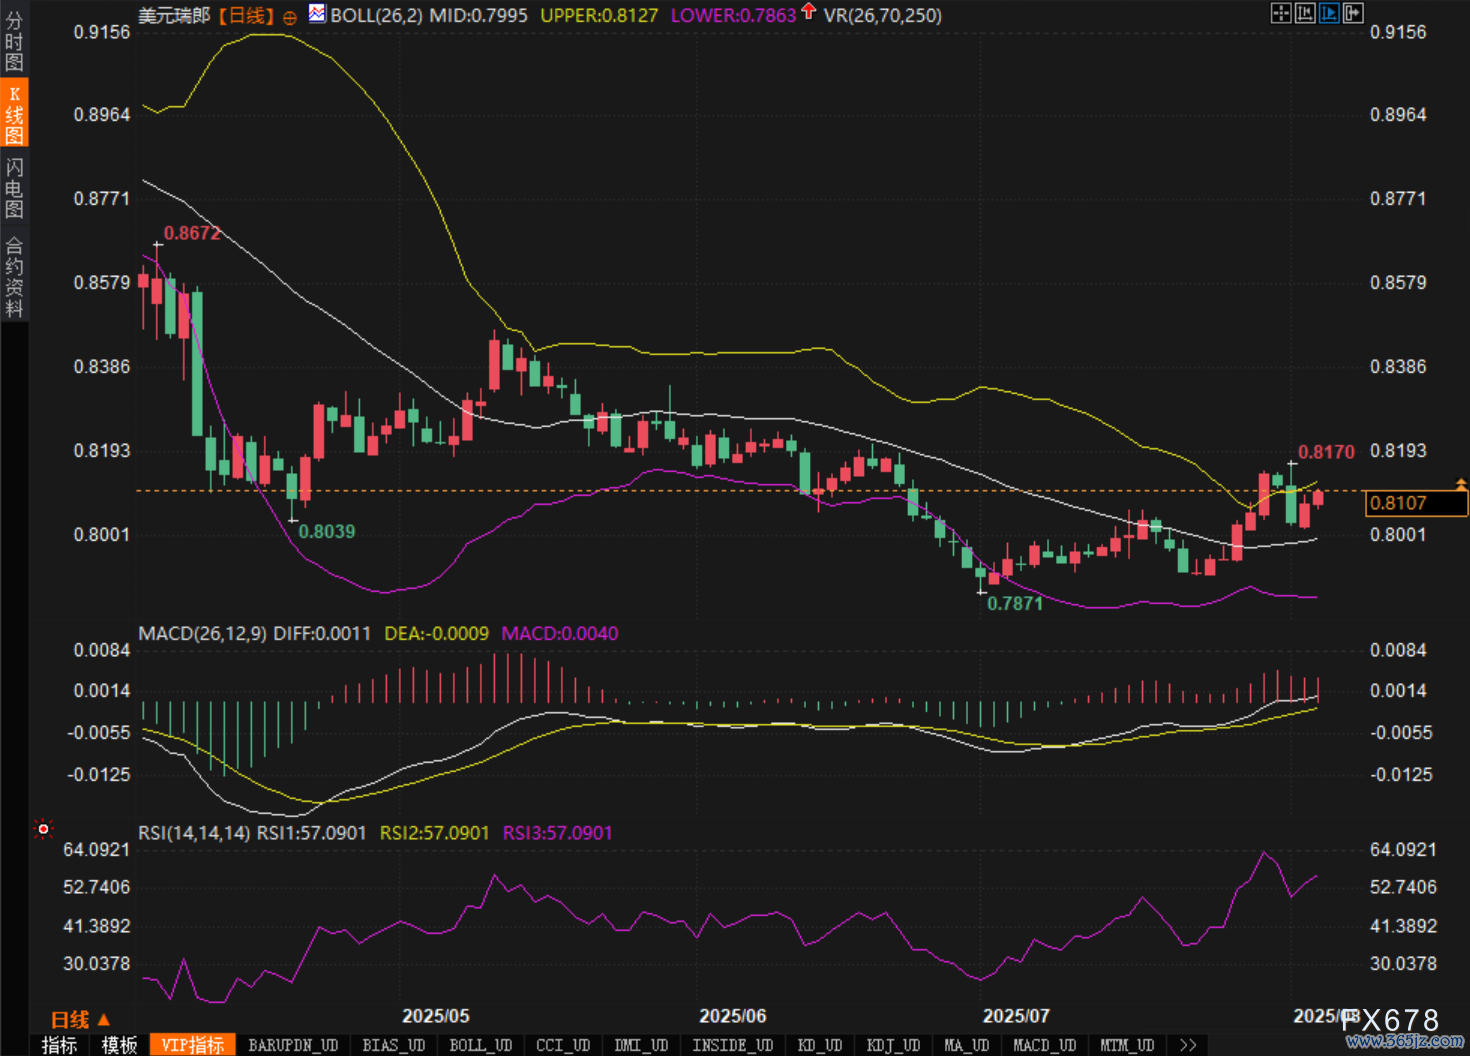Select the 指标 bottom tab
Image resolution: width=1470 pixels, height=1056 pixels.
60,1045
